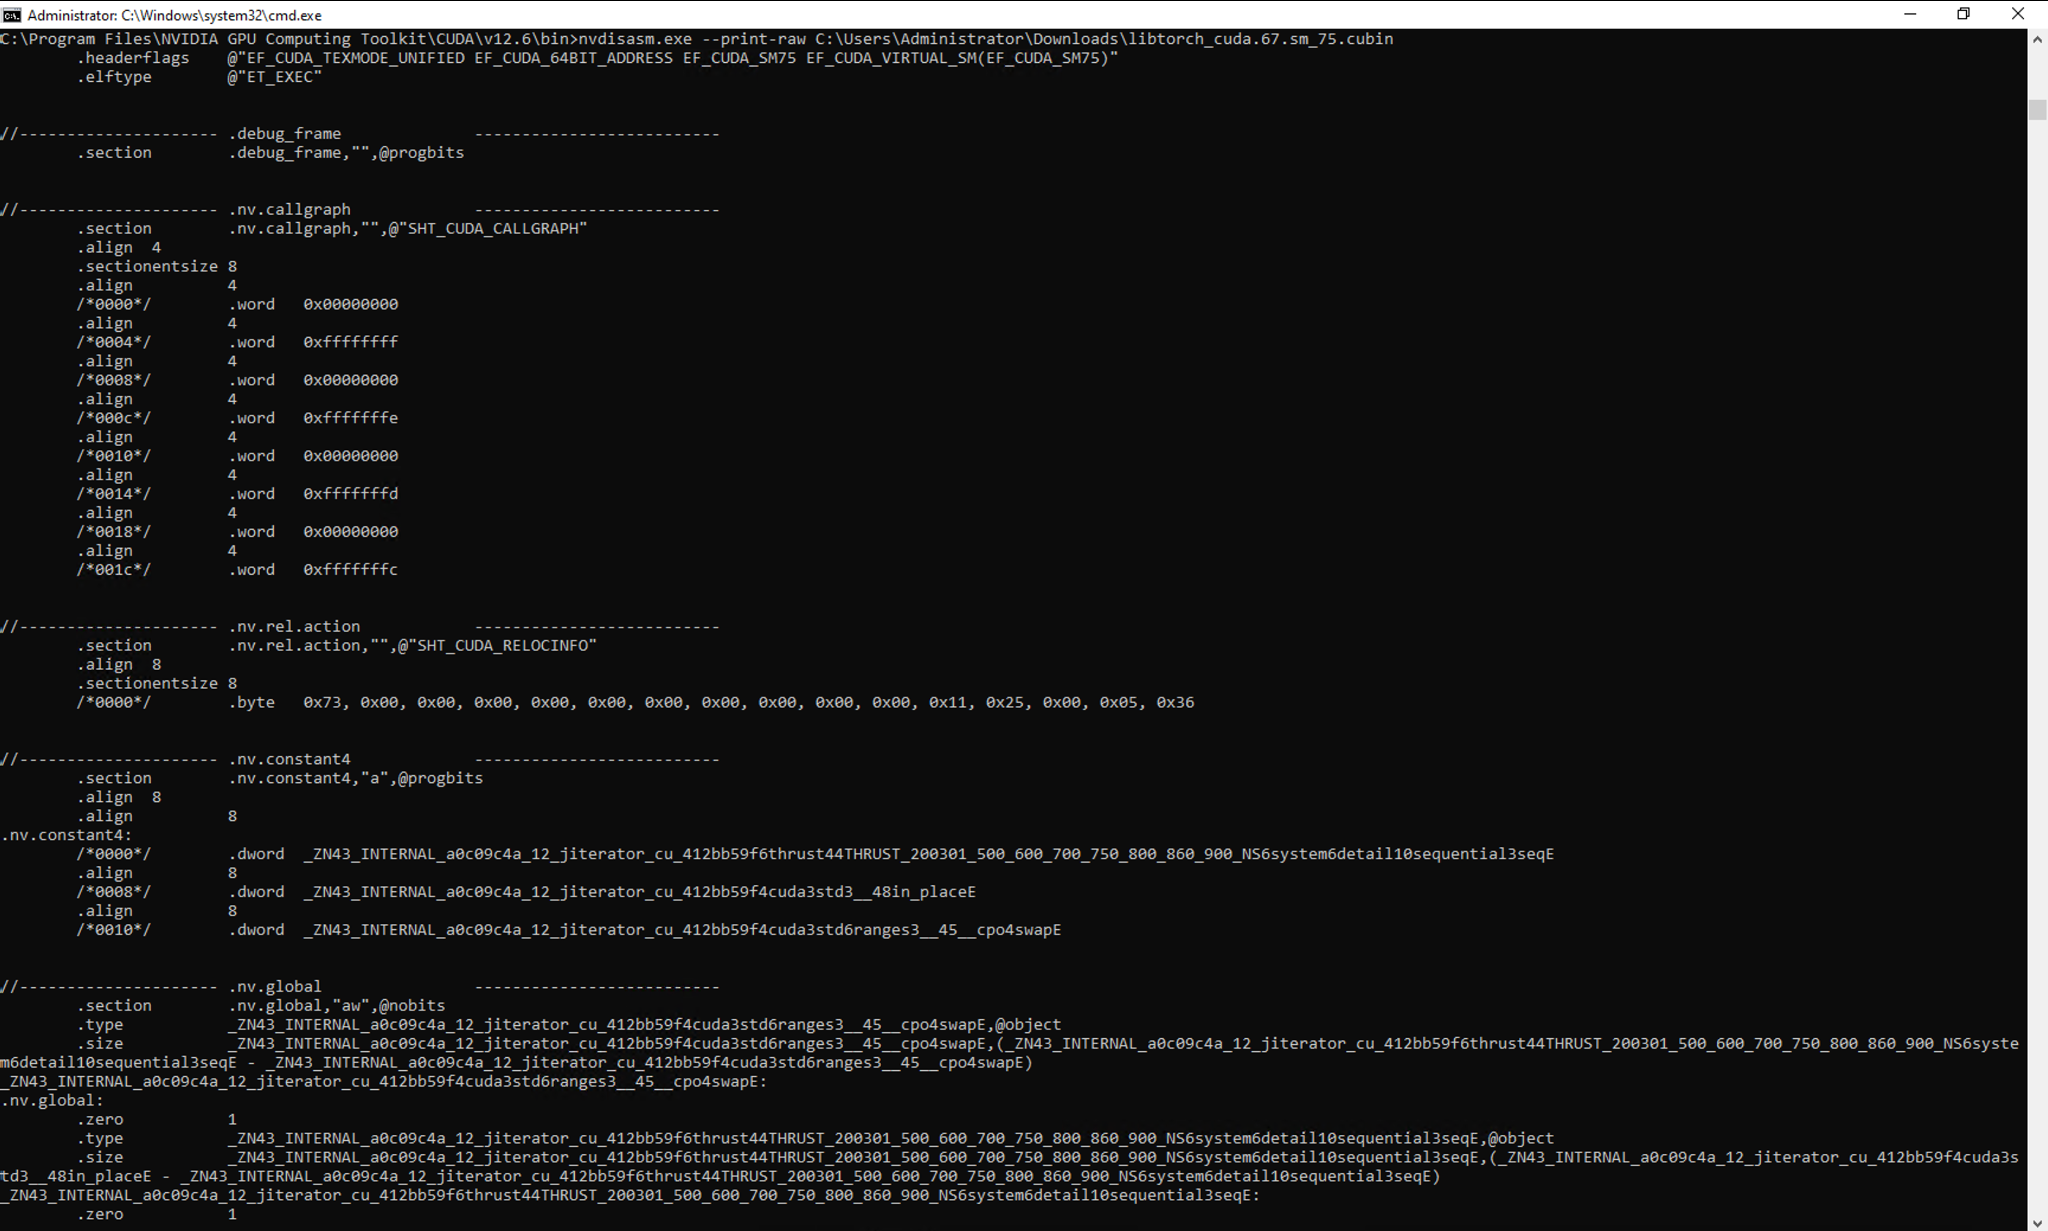Click the '.nv.constant4' section header comment
Image resolution: width=2048 pixels, height=1231 pixels.
point(360,760)
